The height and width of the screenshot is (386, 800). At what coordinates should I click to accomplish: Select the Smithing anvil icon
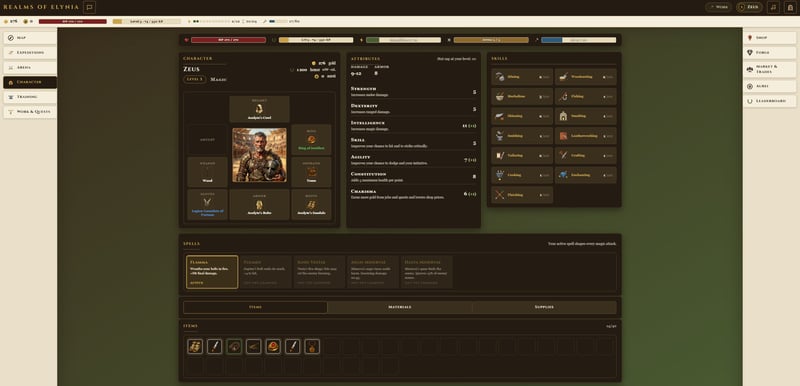click(499, 136)
